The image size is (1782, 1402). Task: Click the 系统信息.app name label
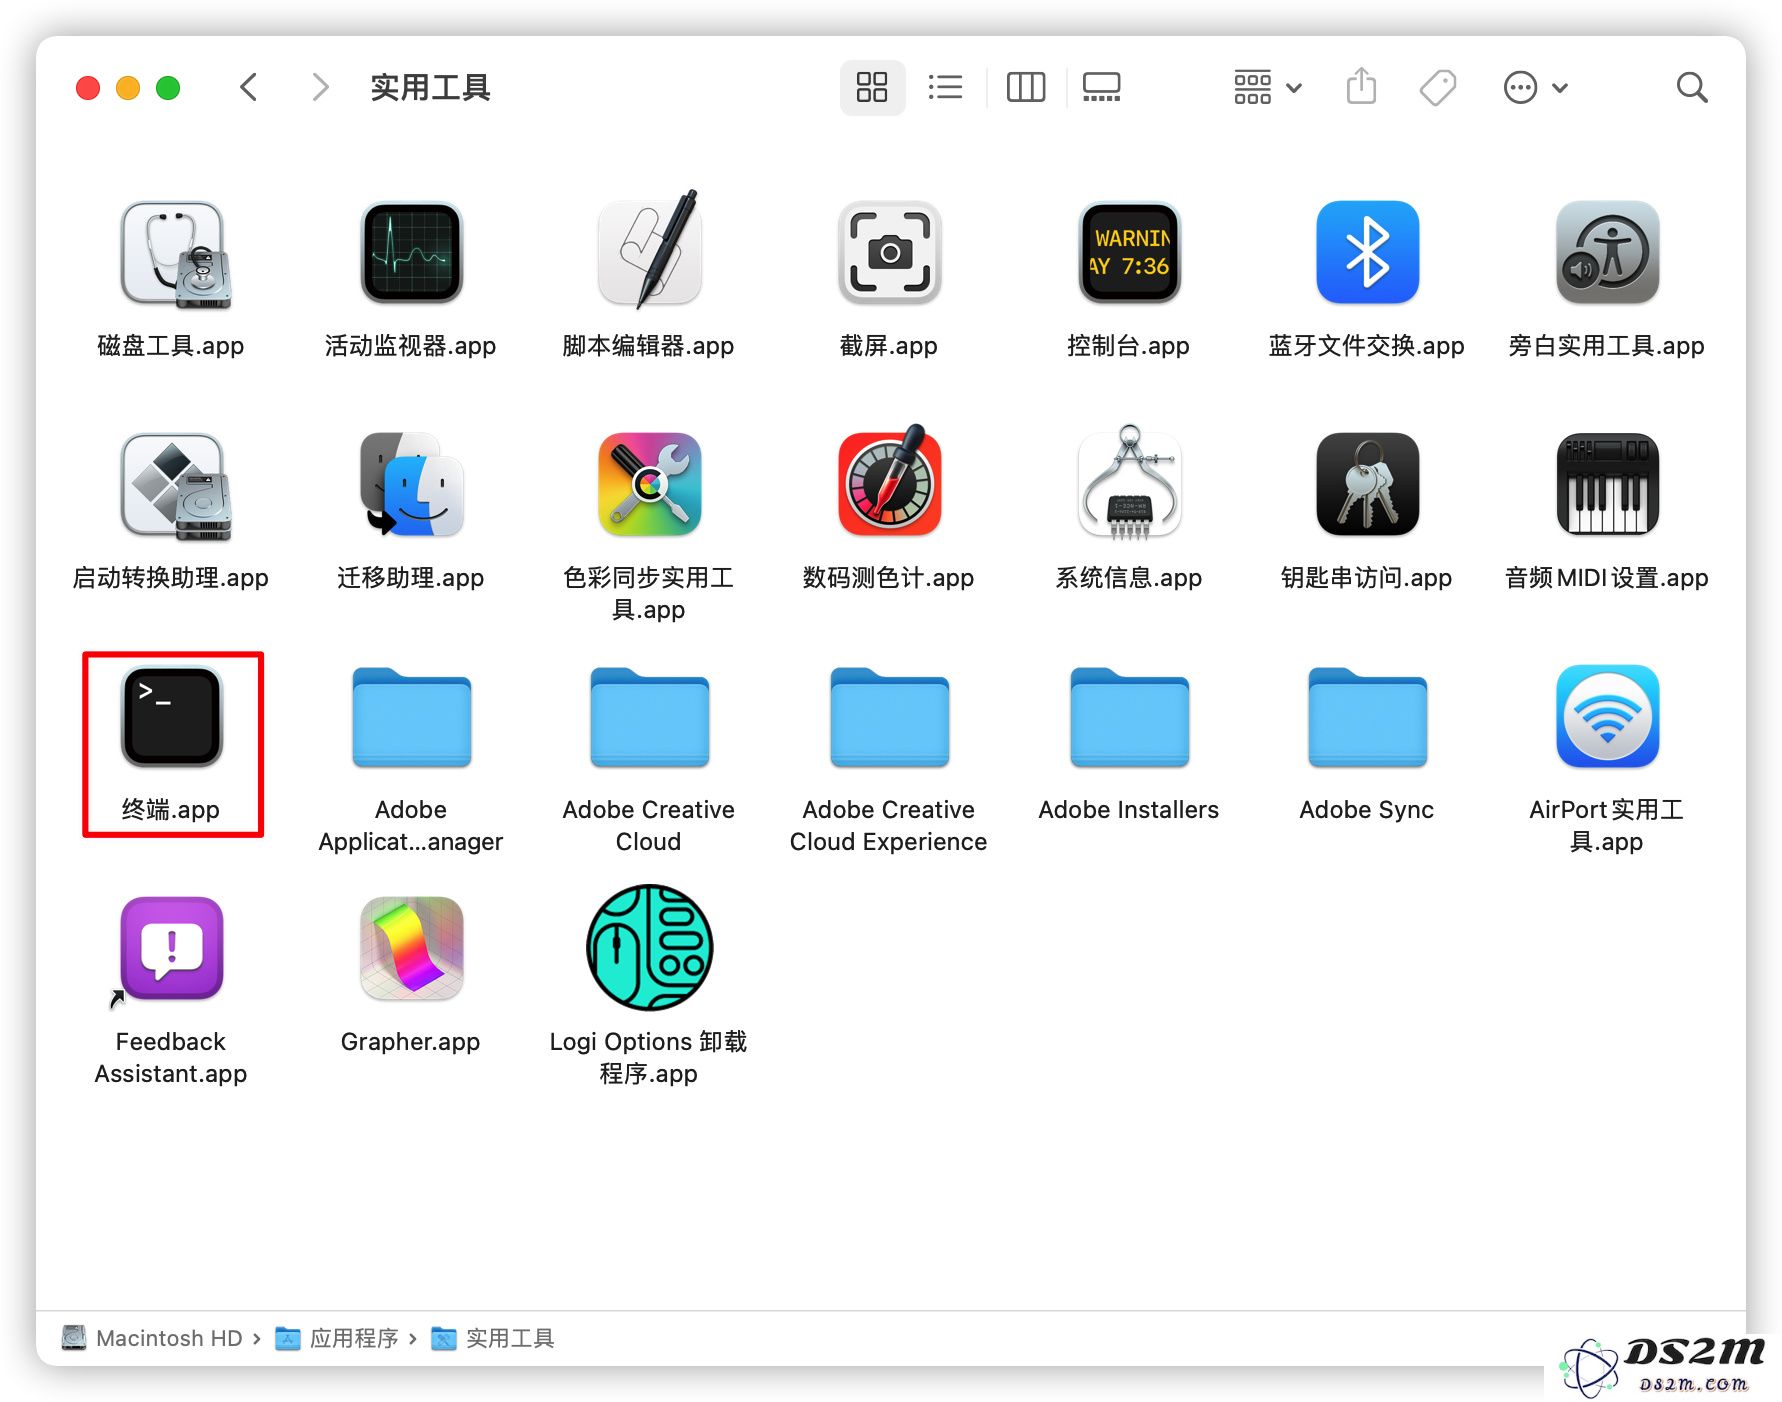tap(1129, 578)
